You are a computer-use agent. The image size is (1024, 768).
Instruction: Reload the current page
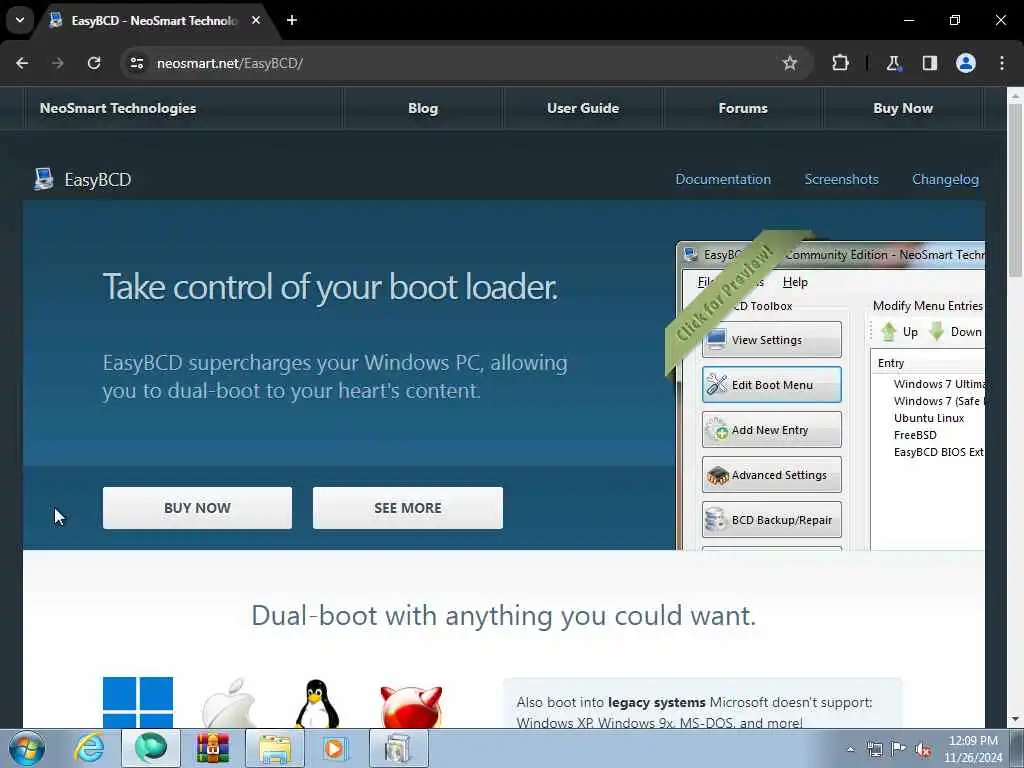tap(94, 63)
